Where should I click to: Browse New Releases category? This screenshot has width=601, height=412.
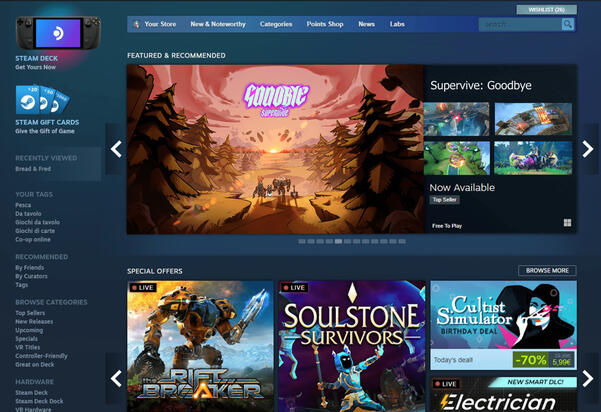coord(34,322)
